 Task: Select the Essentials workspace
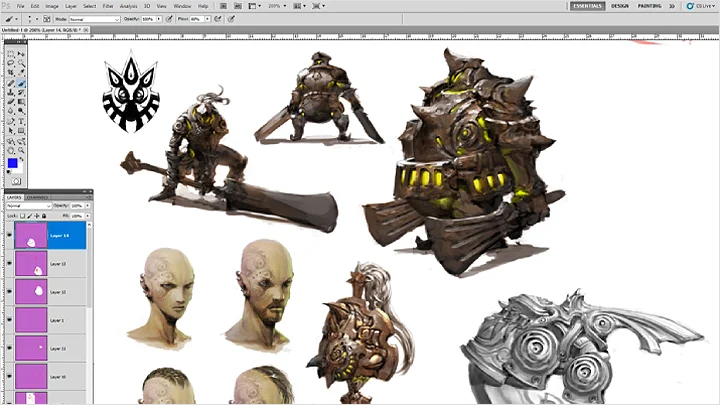[x=587, y=6]
